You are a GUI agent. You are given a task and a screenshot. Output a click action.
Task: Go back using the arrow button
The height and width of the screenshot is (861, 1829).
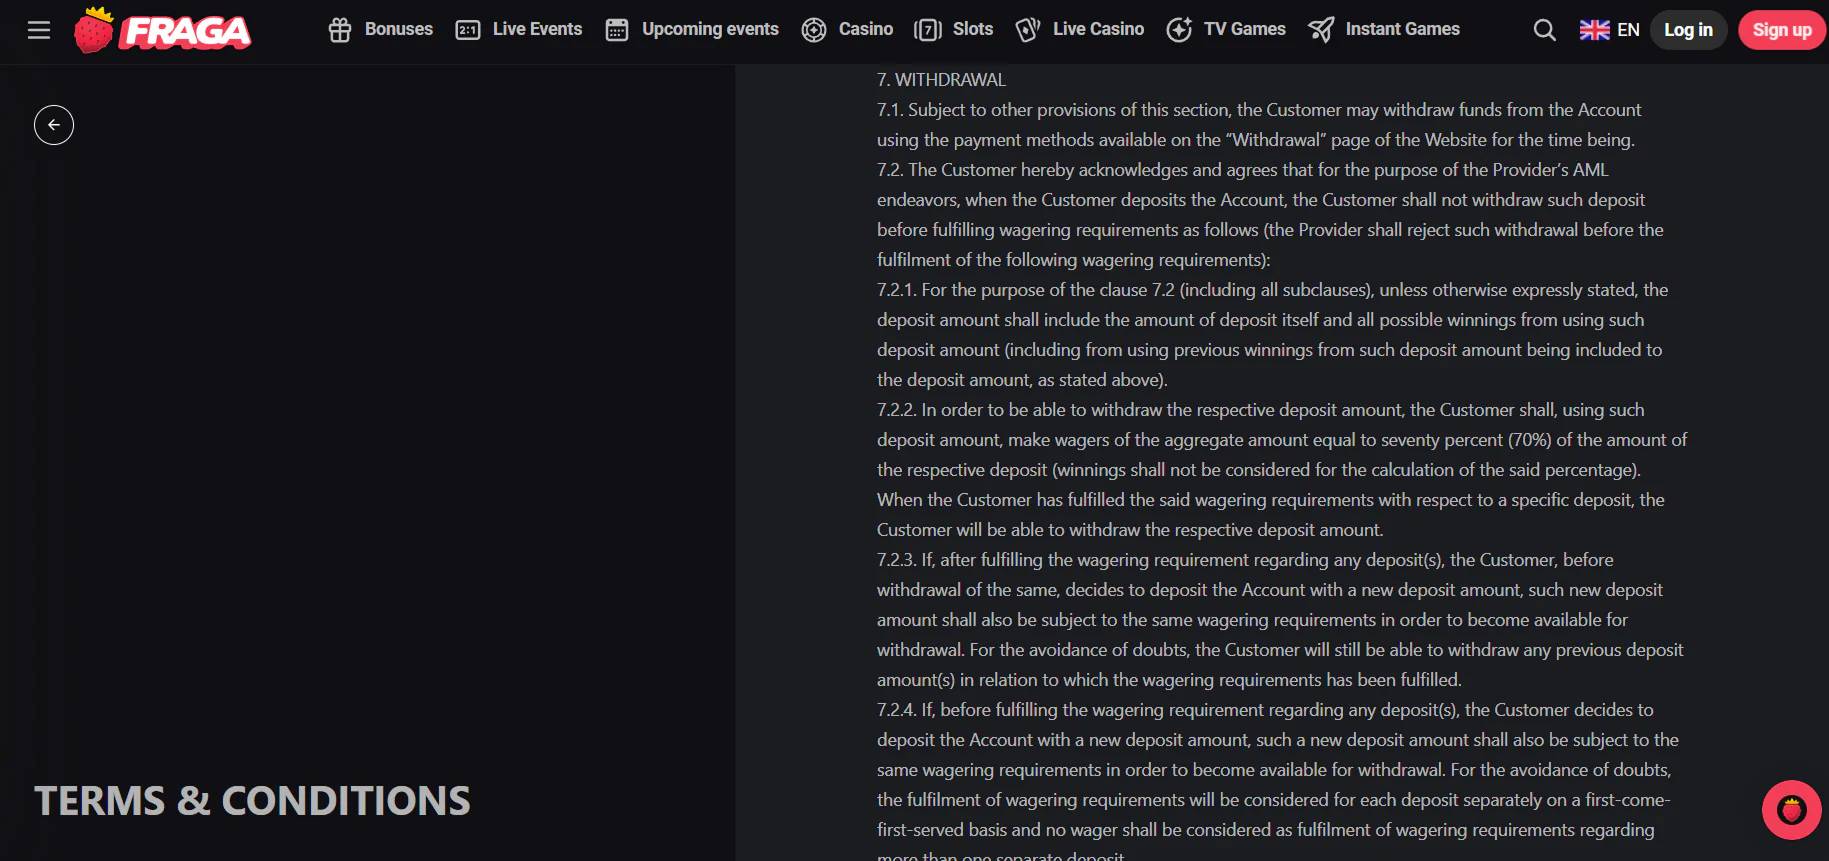tap(54, 125)
